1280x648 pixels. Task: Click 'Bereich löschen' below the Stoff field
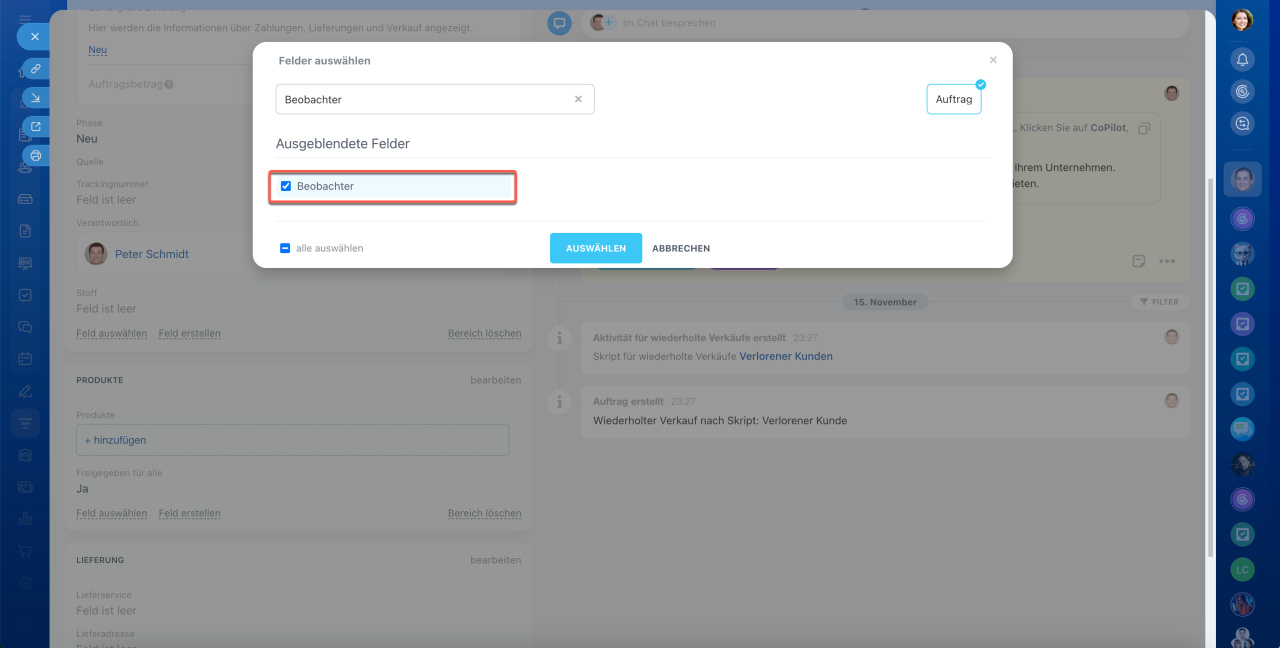[x=485, y=333]
